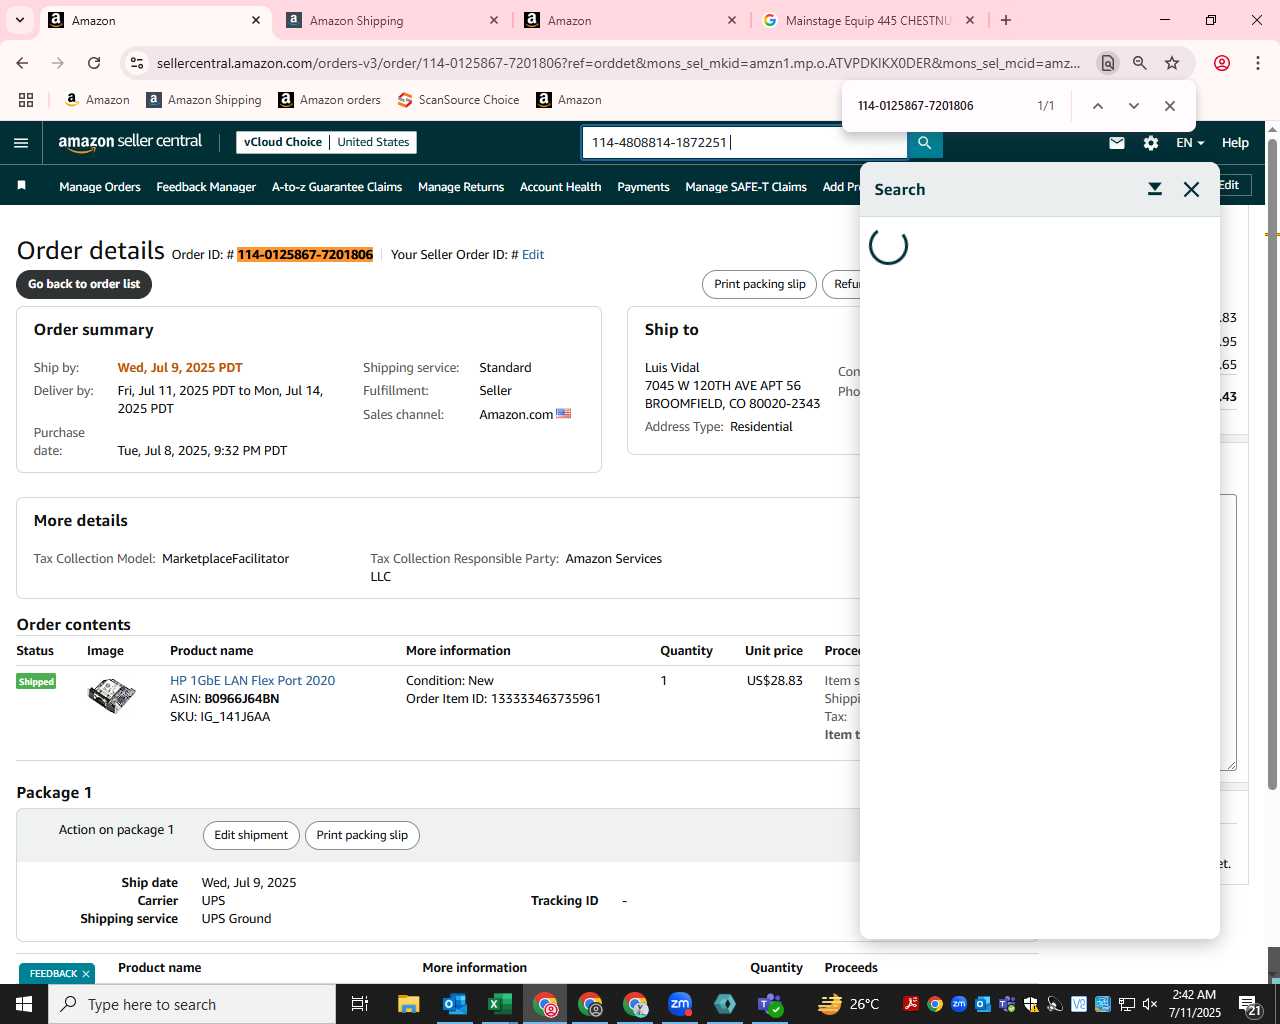This screenshot has width=1280, height=1024.
Task: Open the Seller Central hamburger menu
Action: (21, 143)
